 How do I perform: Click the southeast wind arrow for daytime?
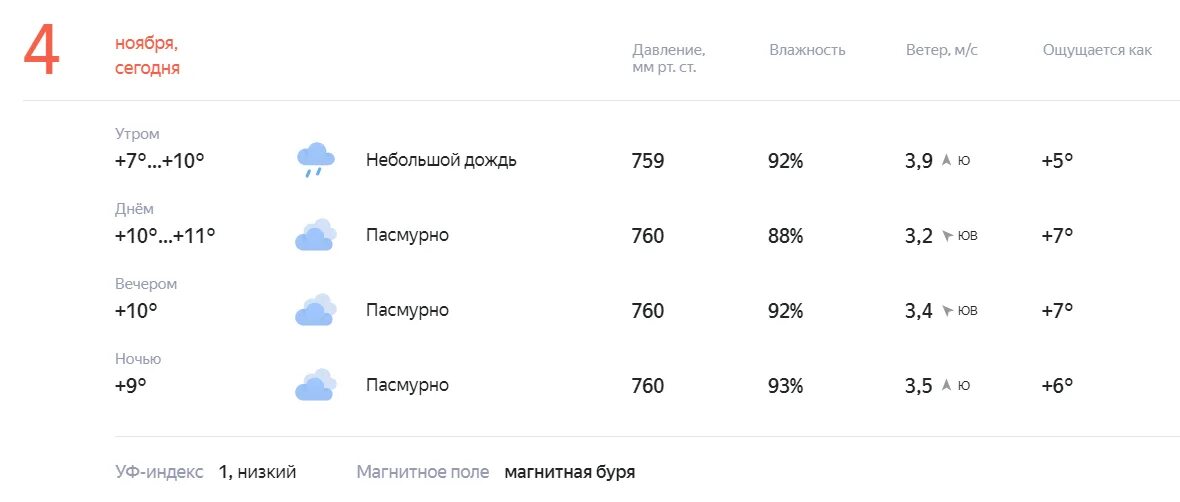coord(946,236)
